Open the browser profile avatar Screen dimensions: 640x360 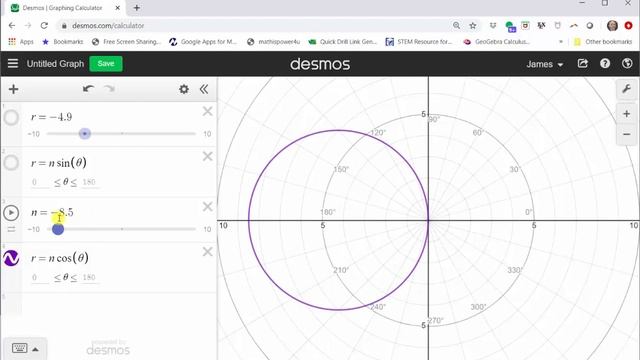(x=612, y=25)
